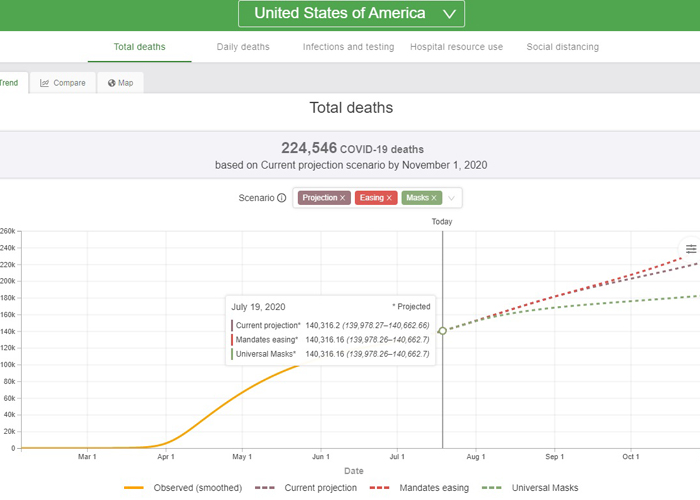Image resolution: width=700 pixels, height=500 pixels.
Task: Click the 224,546 COVID-19 deaths figure
Action: (352, 148)
